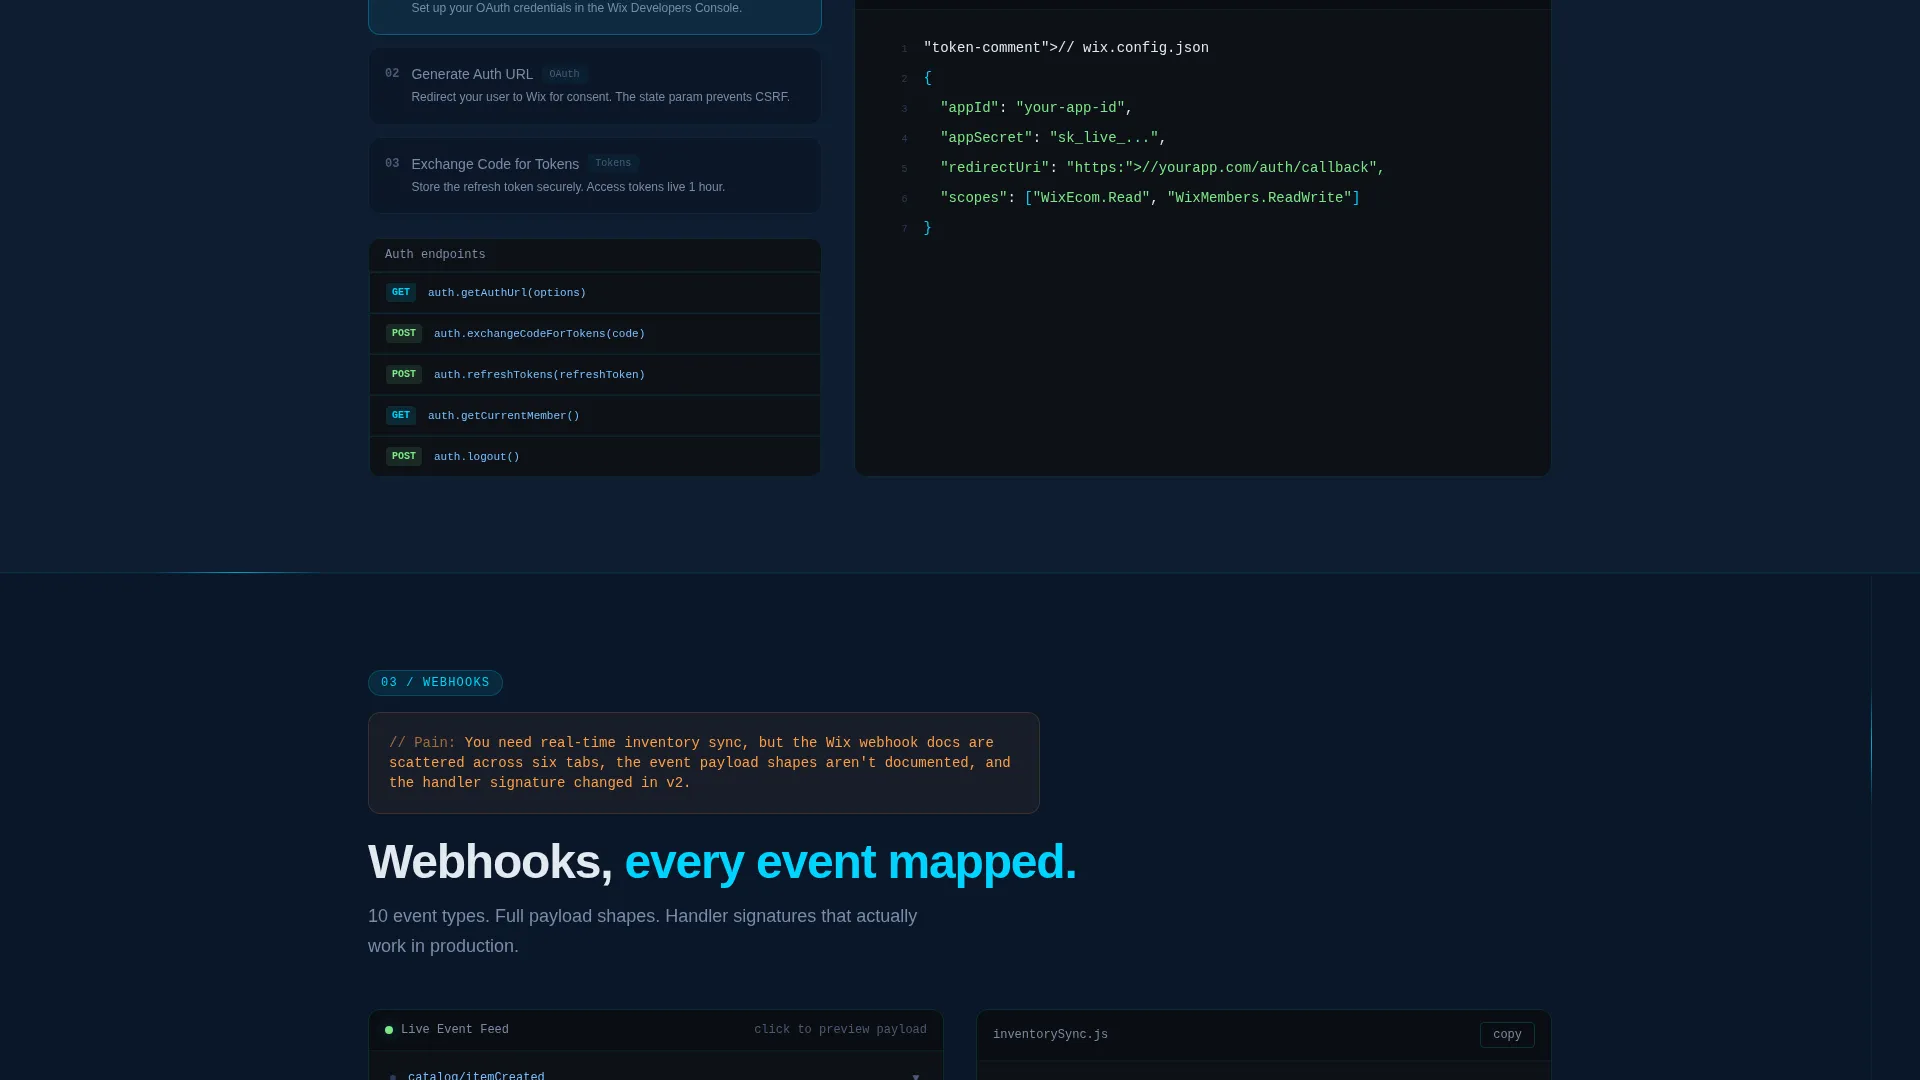Click the Tokens tag badge
1920x1080 pixels.
coord(613,163)
